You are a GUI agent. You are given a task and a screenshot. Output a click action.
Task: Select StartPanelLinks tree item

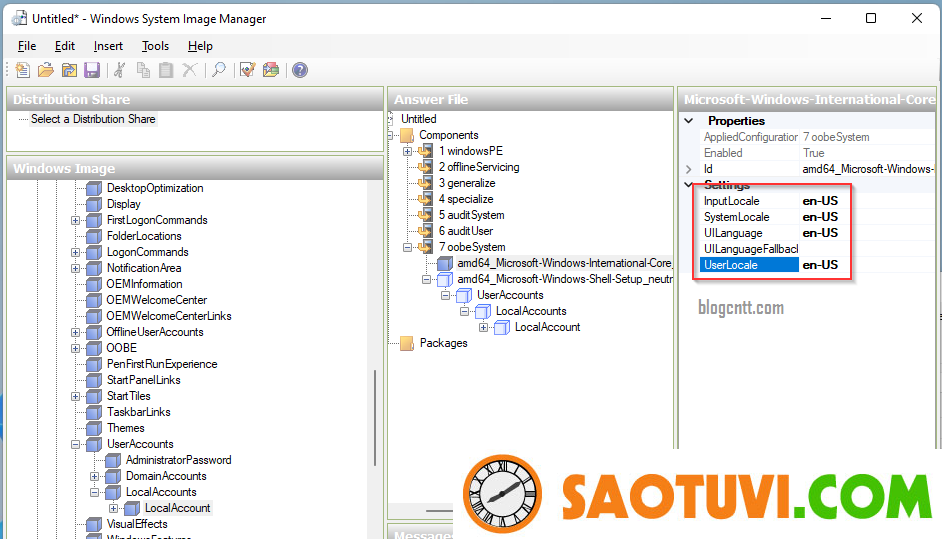[x=144, y=380]
